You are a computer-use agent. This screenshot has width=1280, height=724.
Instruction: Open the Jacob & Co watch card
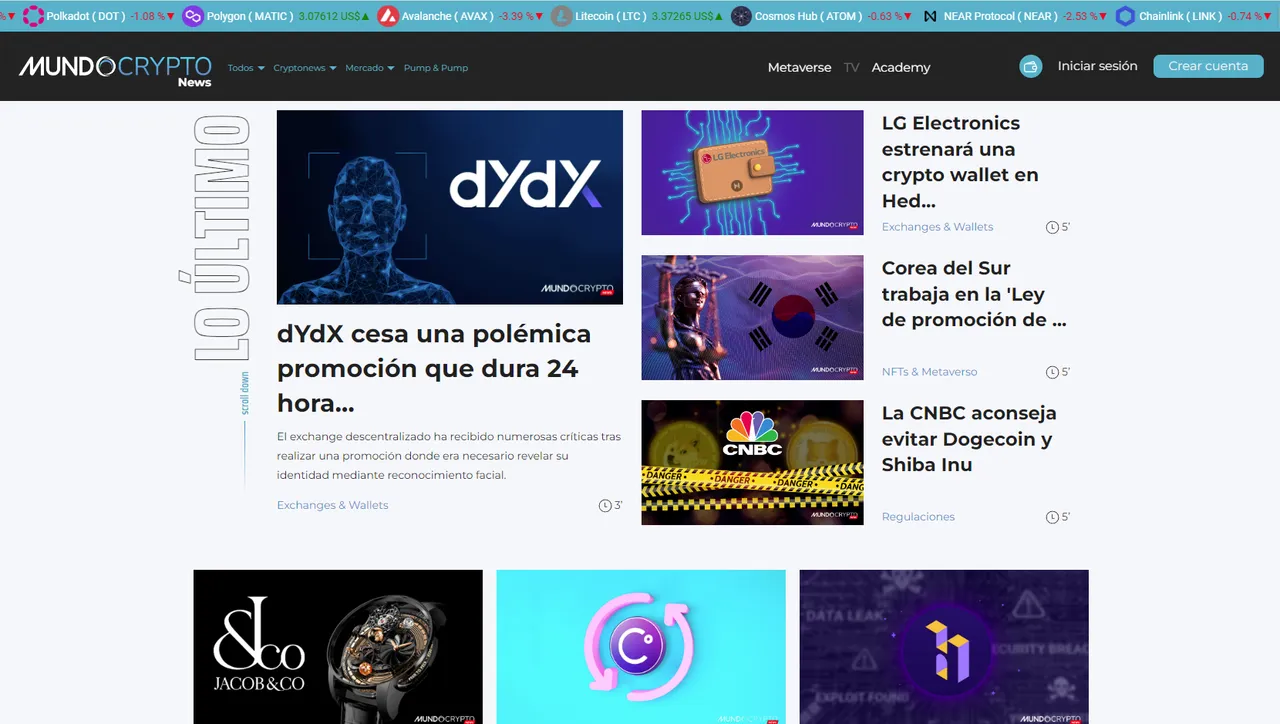click(x=338, y=647)
